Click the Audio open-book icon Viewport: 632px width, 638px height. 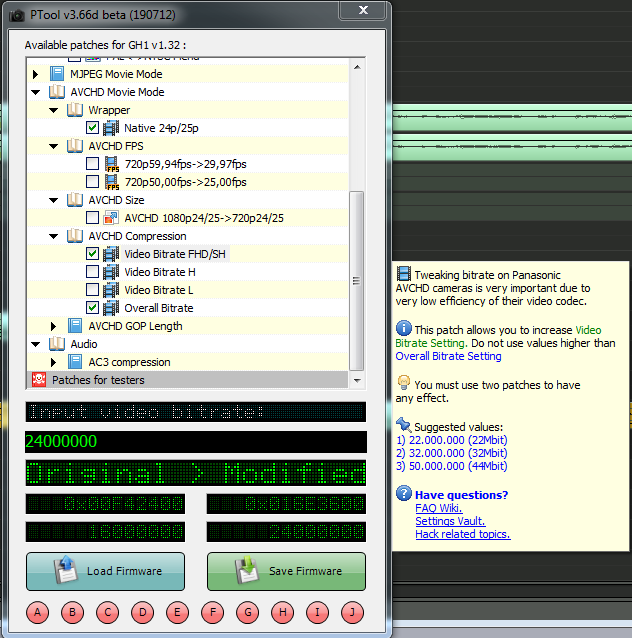point(57,344)
